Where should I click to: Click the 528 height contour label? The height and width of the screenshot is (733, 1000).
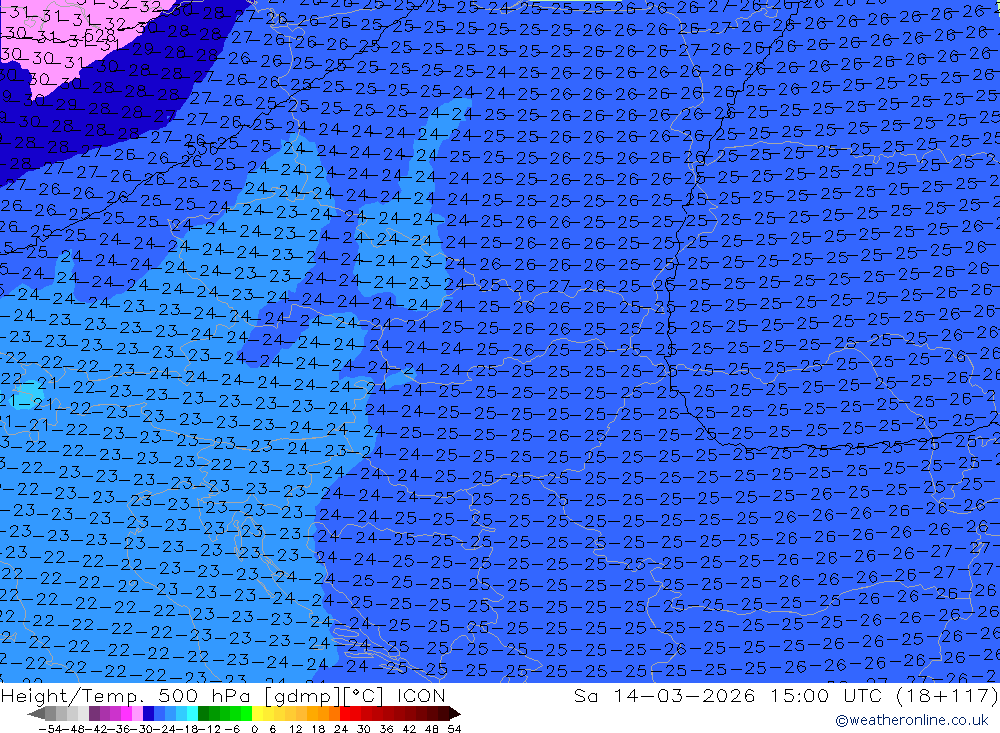pos(99,36)
